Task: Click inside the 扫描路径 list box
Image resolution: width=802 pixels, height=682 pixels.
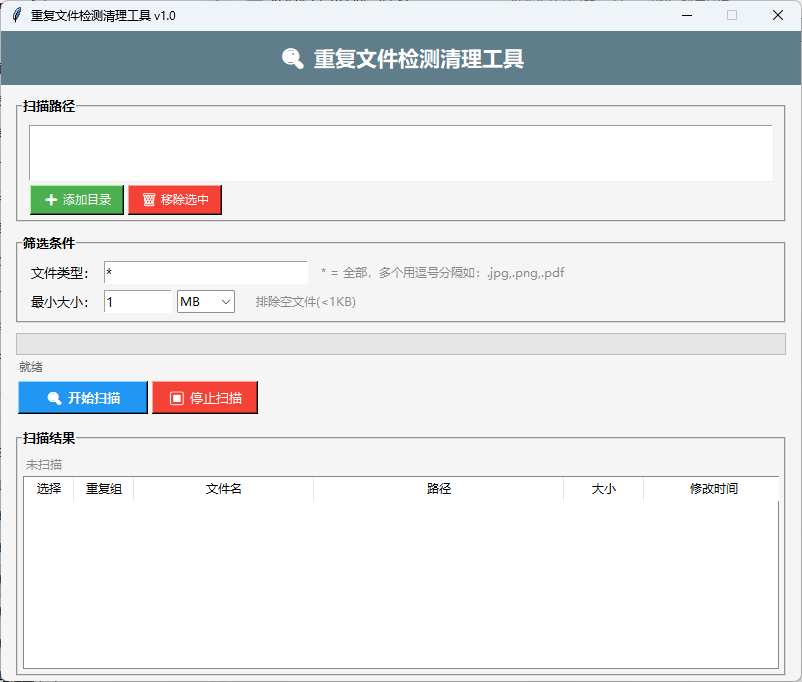Action: [401, 153]
